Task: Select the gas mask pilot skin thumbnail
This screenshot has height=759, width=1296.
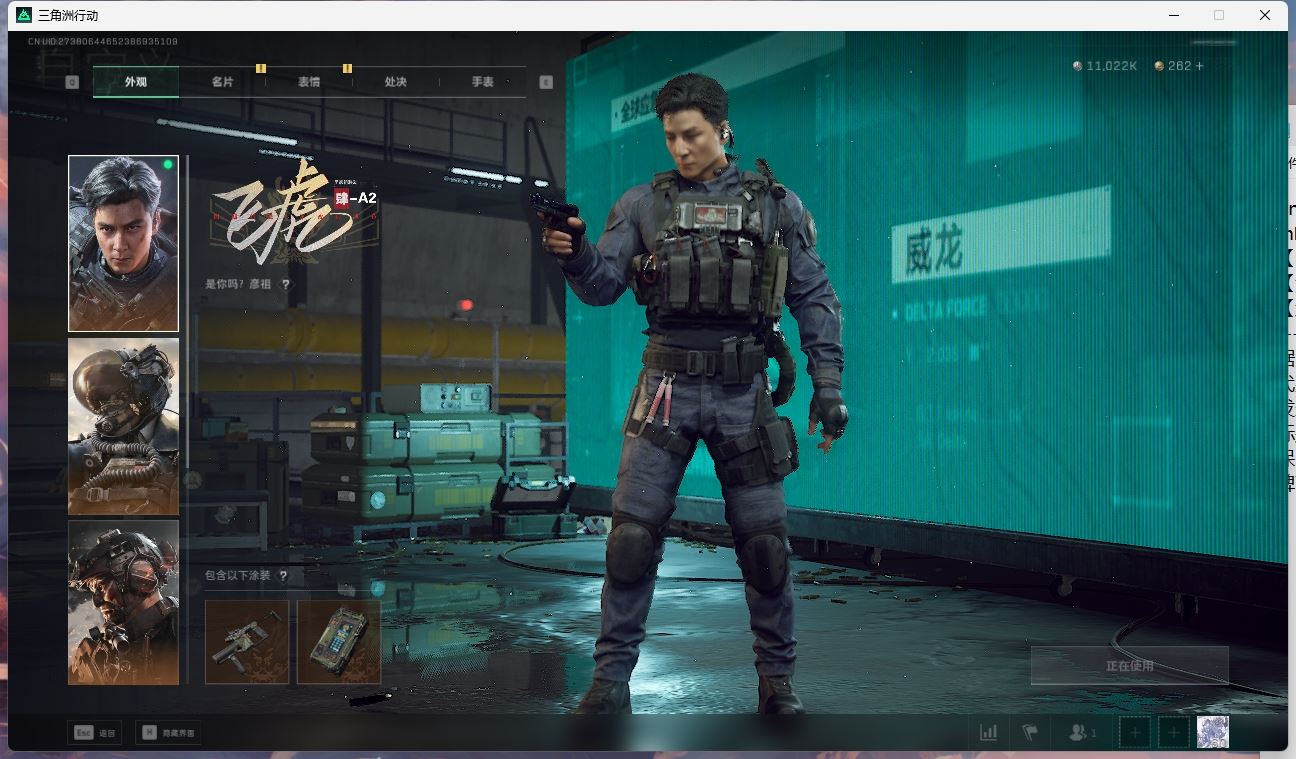Action: click(123, 426)
